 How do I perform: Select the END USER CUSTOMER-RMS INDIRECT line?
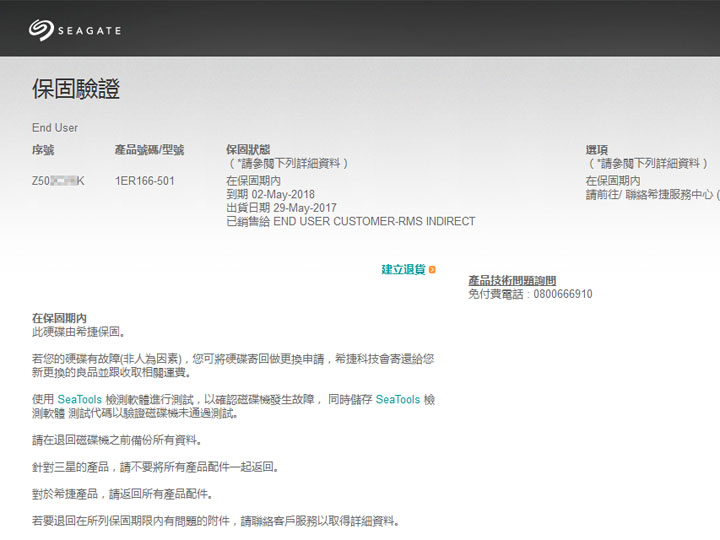click(351, 221)
